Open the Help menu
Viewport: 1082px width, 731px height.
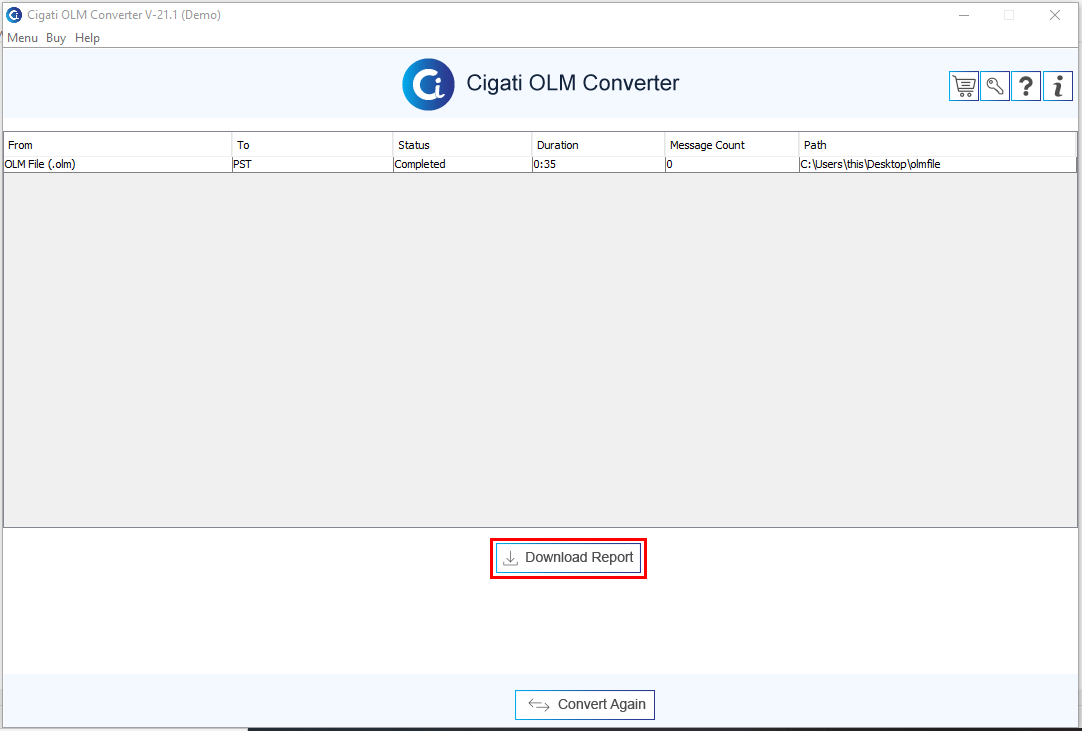(x=88, y=38)
